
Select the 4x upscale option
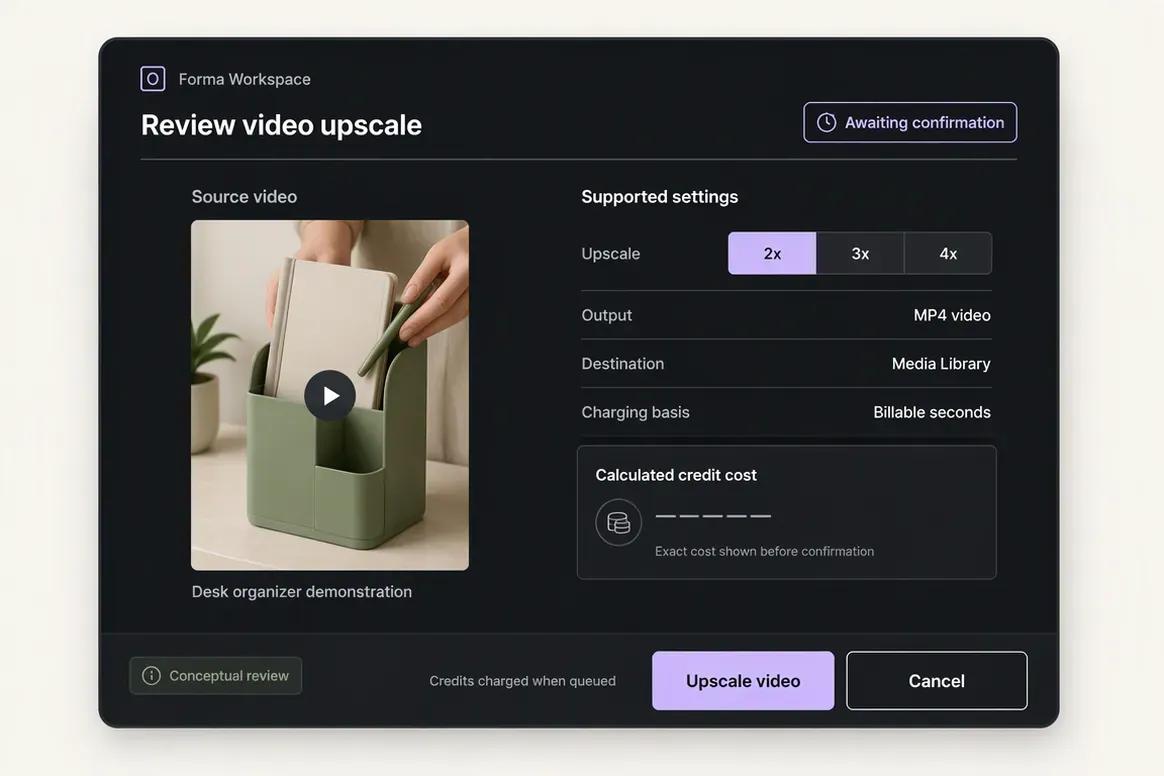(948, 253)
